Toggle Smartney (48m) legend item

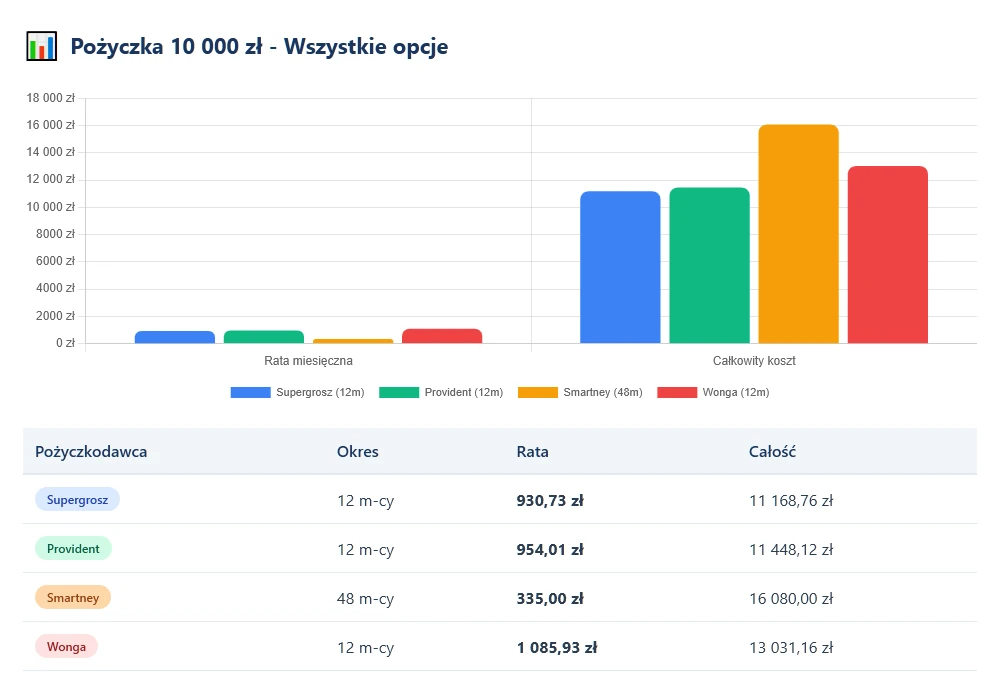[x=580, y=392]
